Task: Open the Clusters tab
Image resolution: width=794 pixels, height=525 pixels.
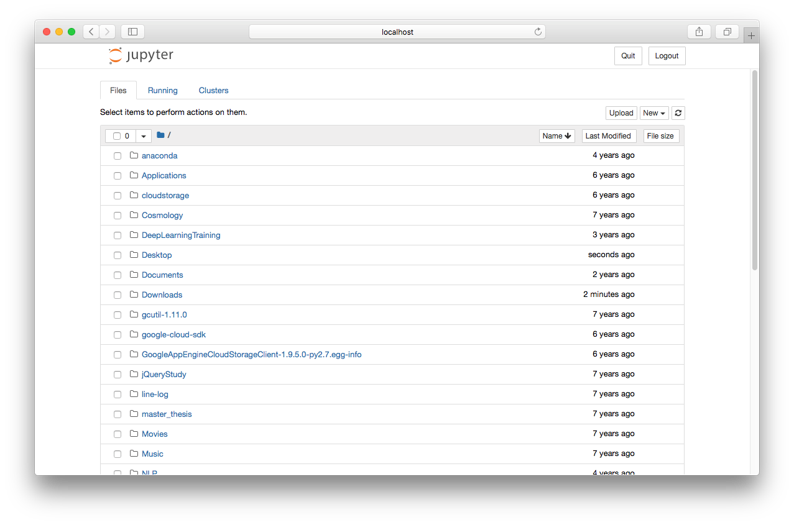Action: [213, 90]
